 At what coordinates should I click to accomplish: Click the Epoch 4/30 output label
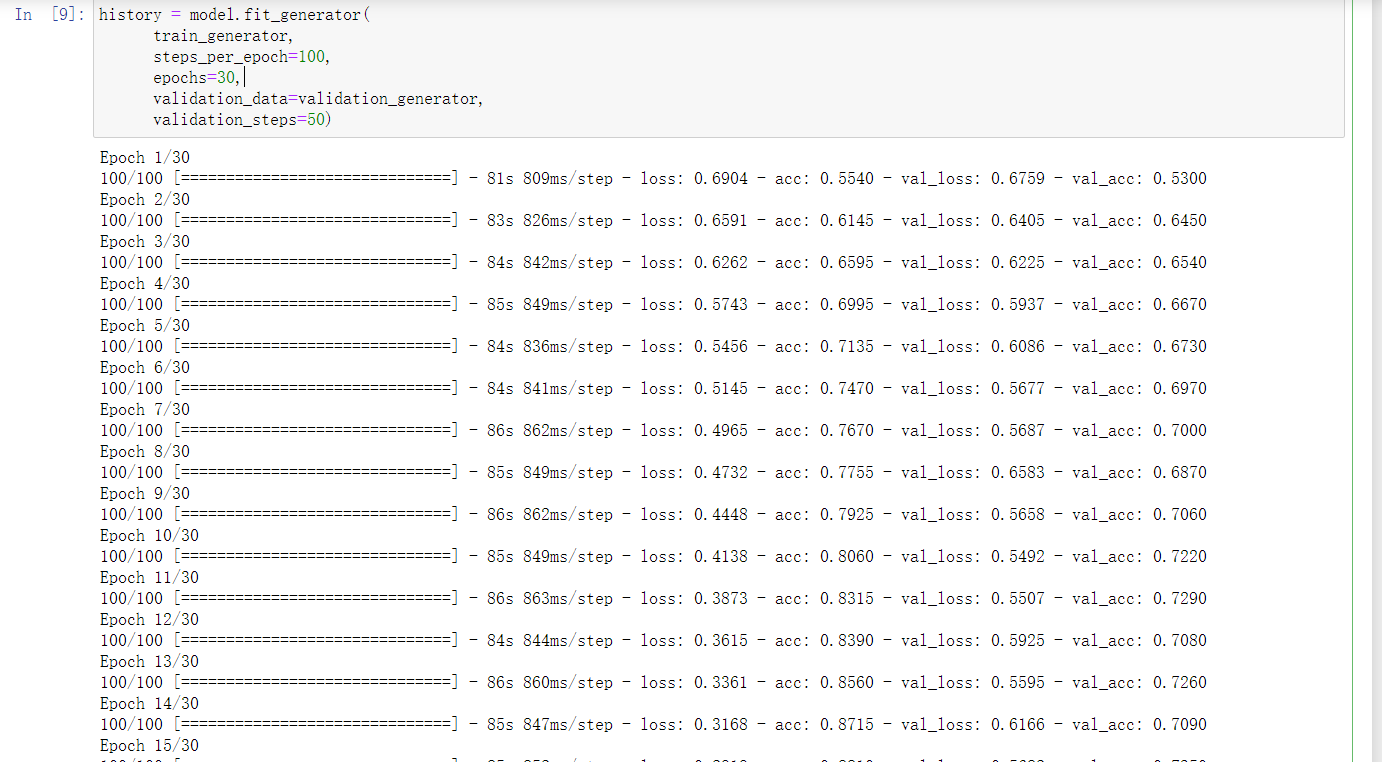tap(145, 284)
